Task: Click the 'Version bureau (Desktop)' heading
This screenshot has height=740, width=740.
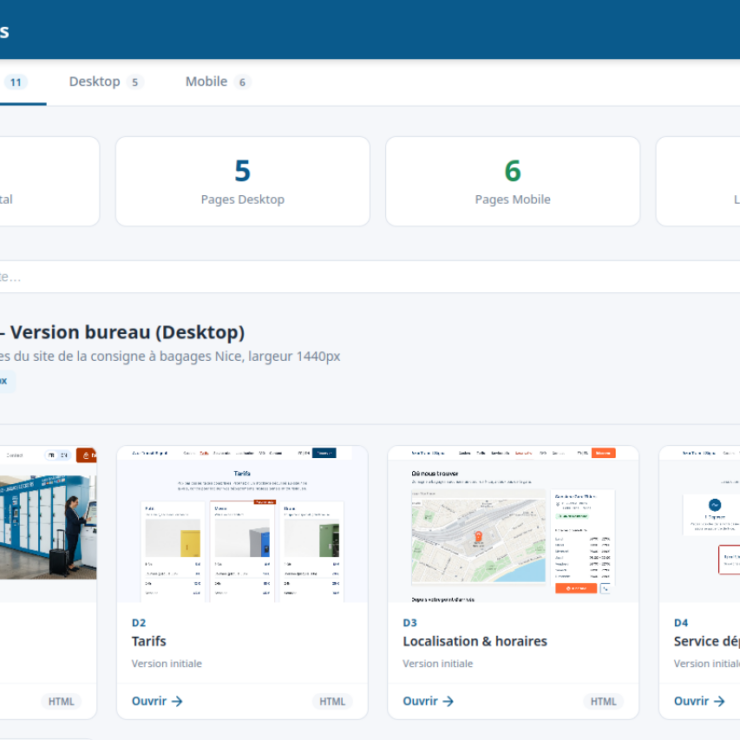Action: pyautogui.click(x=127, y=332)
